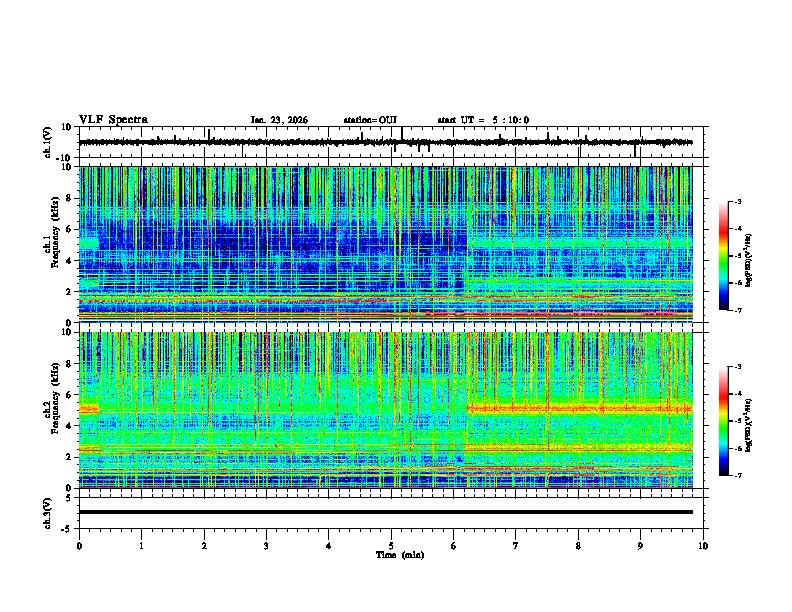Click the log(PSD) label beside ch.2 color scale
The height and width of the screenshot is (612, 792).
pyautogui.click(x=749, y=425)
